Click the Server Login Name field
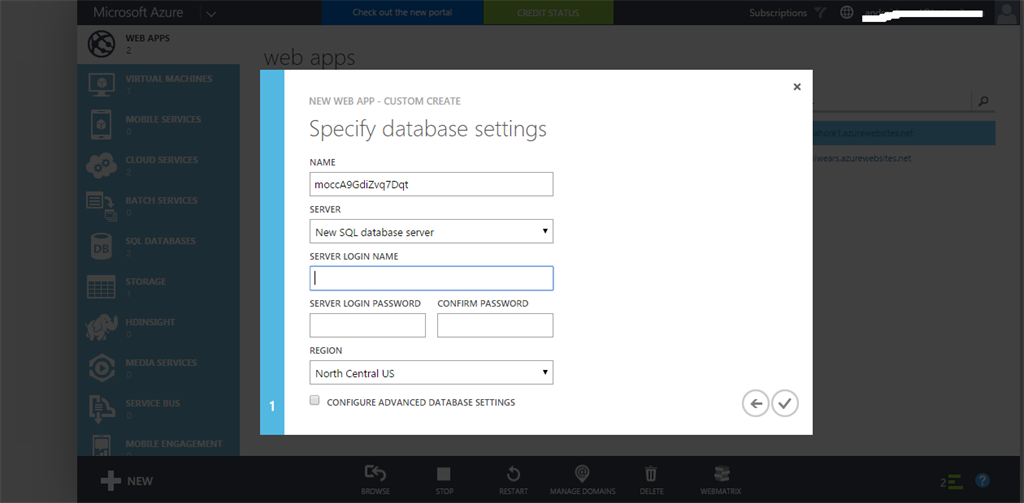The image size is (1024, 503). point(431,278)
